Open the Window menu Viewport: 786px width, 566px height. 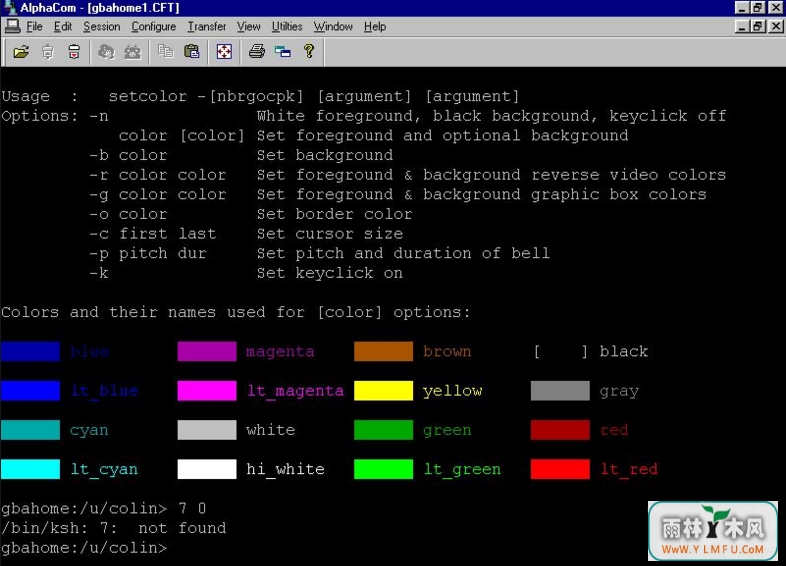(333, 27)
